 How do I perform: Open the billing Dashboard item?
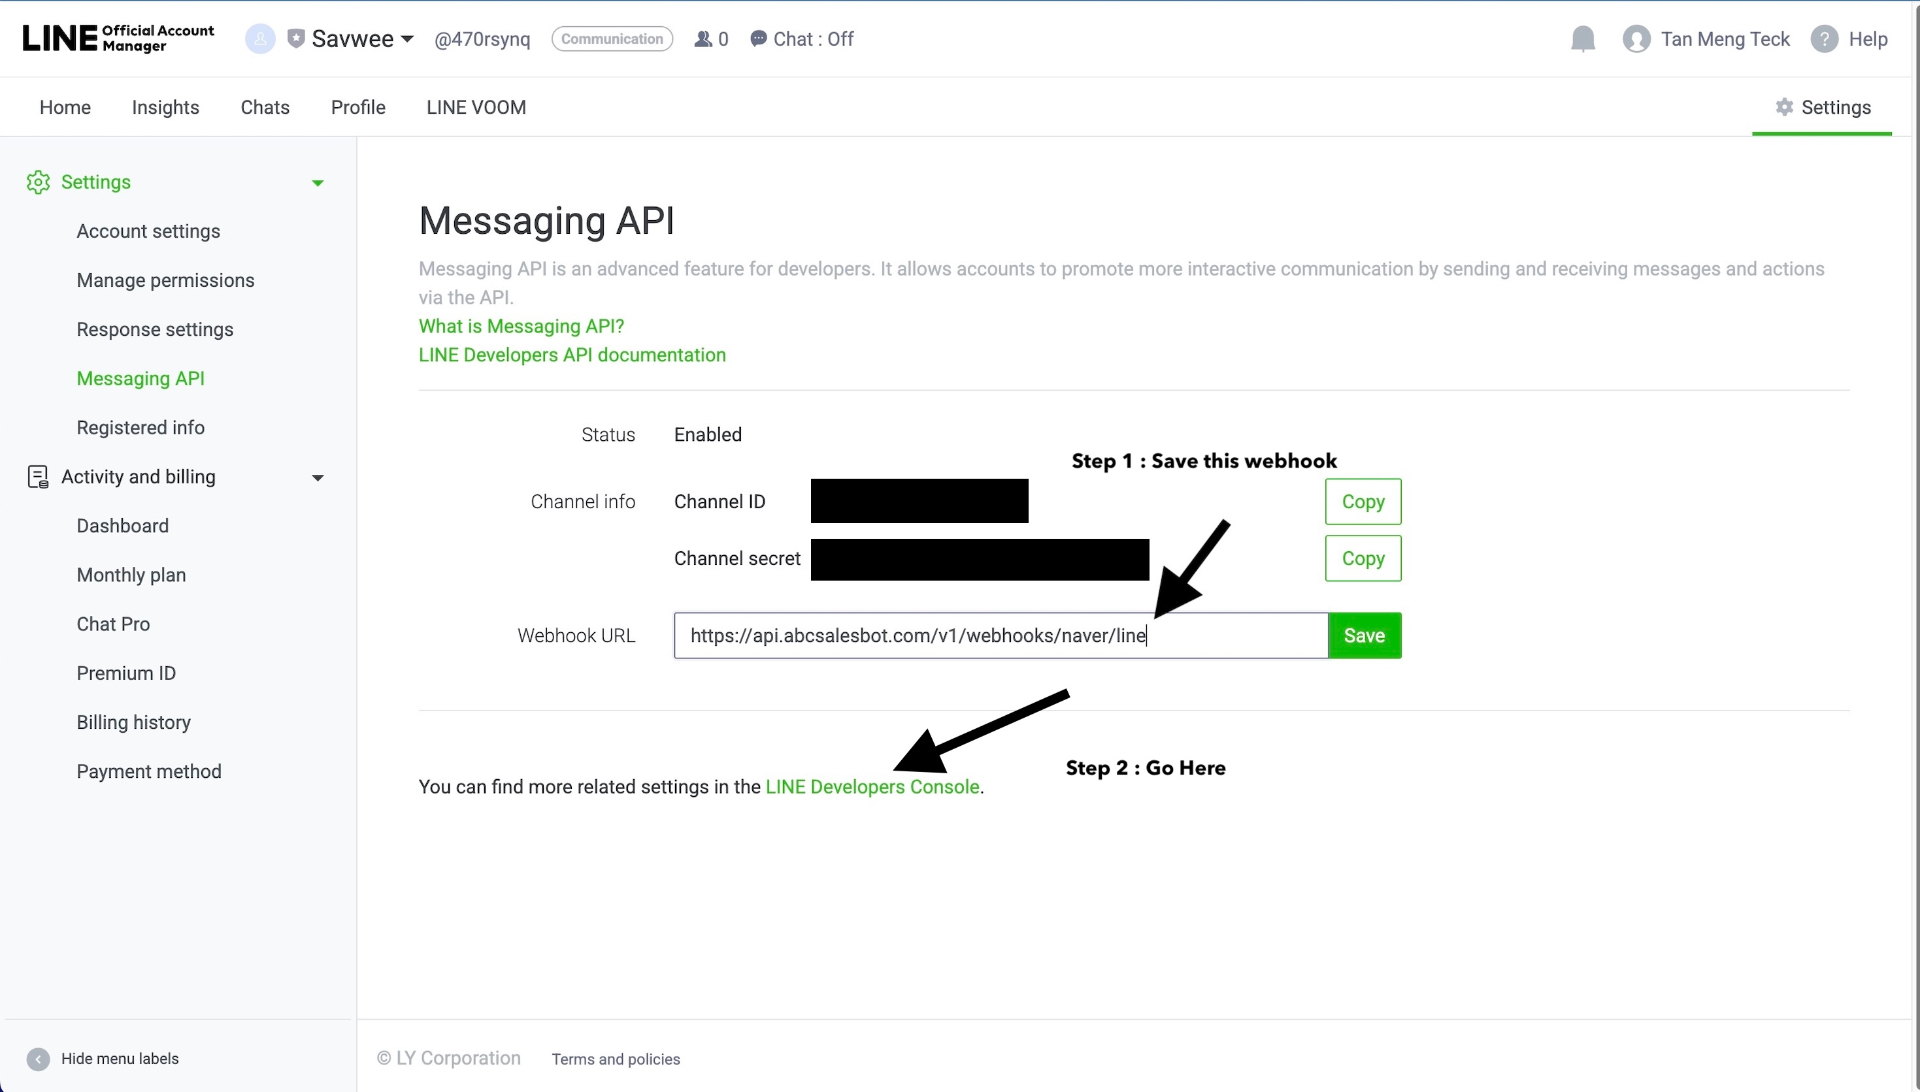coord(122,526)
